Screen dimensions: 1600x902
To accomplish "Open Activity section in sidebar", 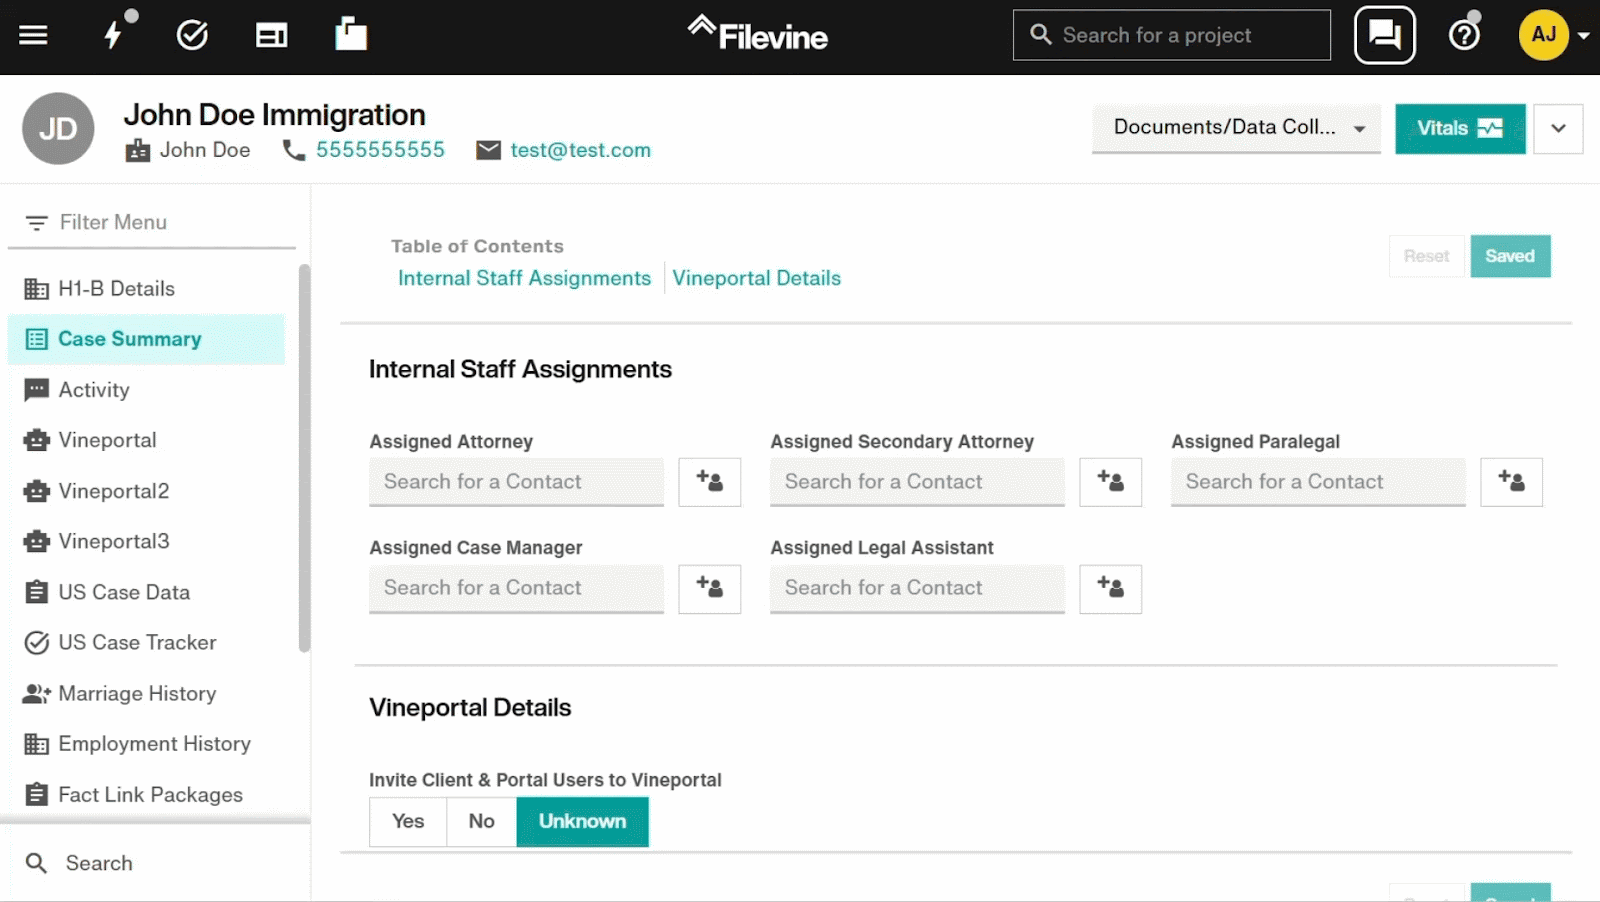I will [146, 390].
